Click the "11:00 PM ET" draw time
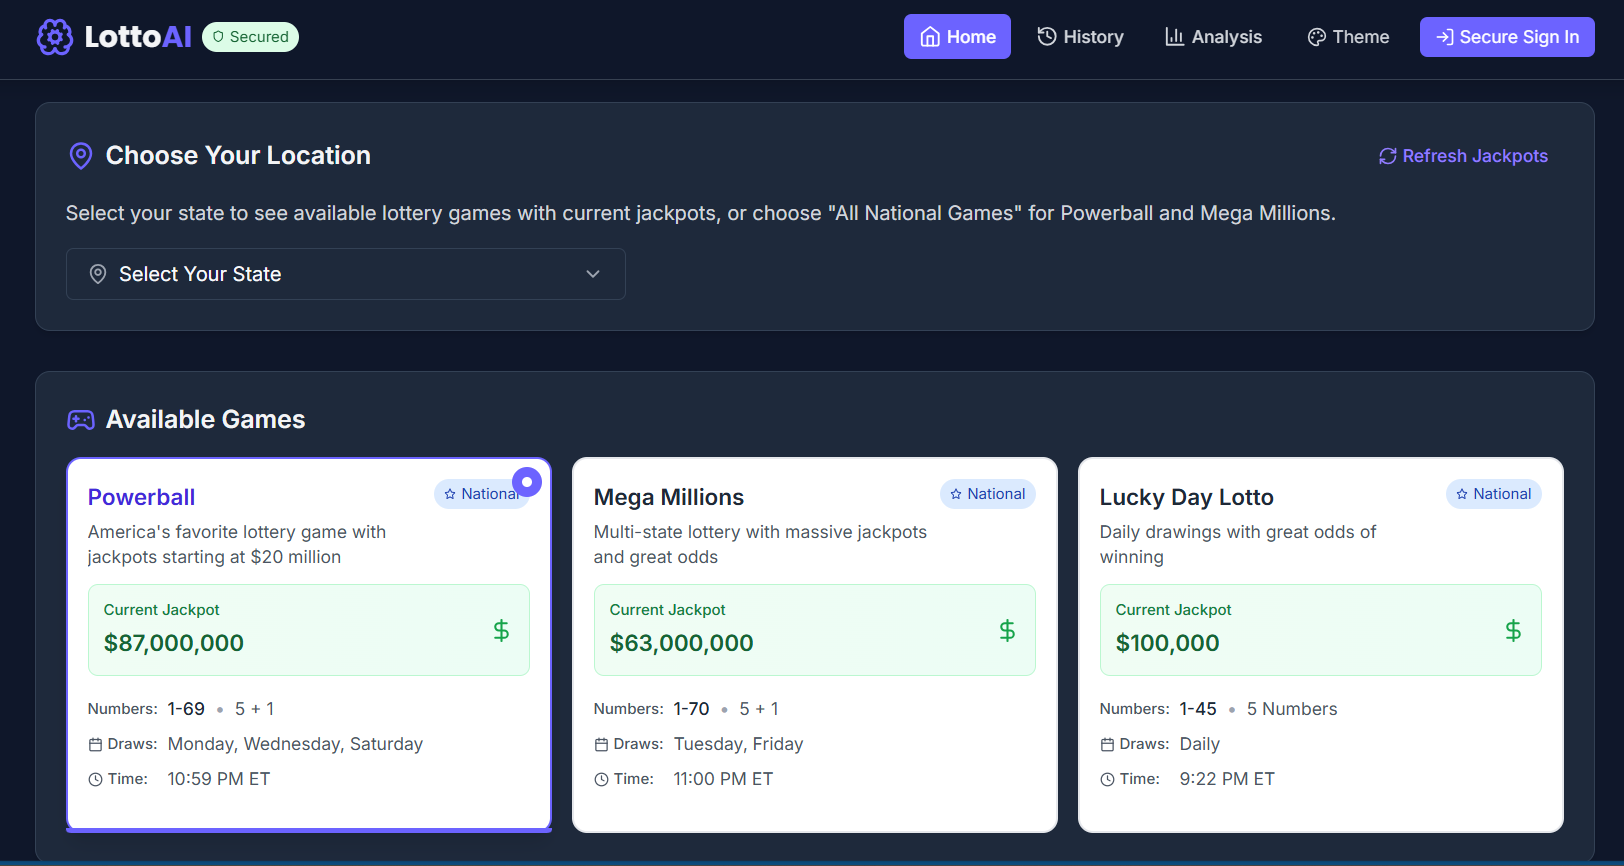The image size is (1624, 866). [723, 779]
